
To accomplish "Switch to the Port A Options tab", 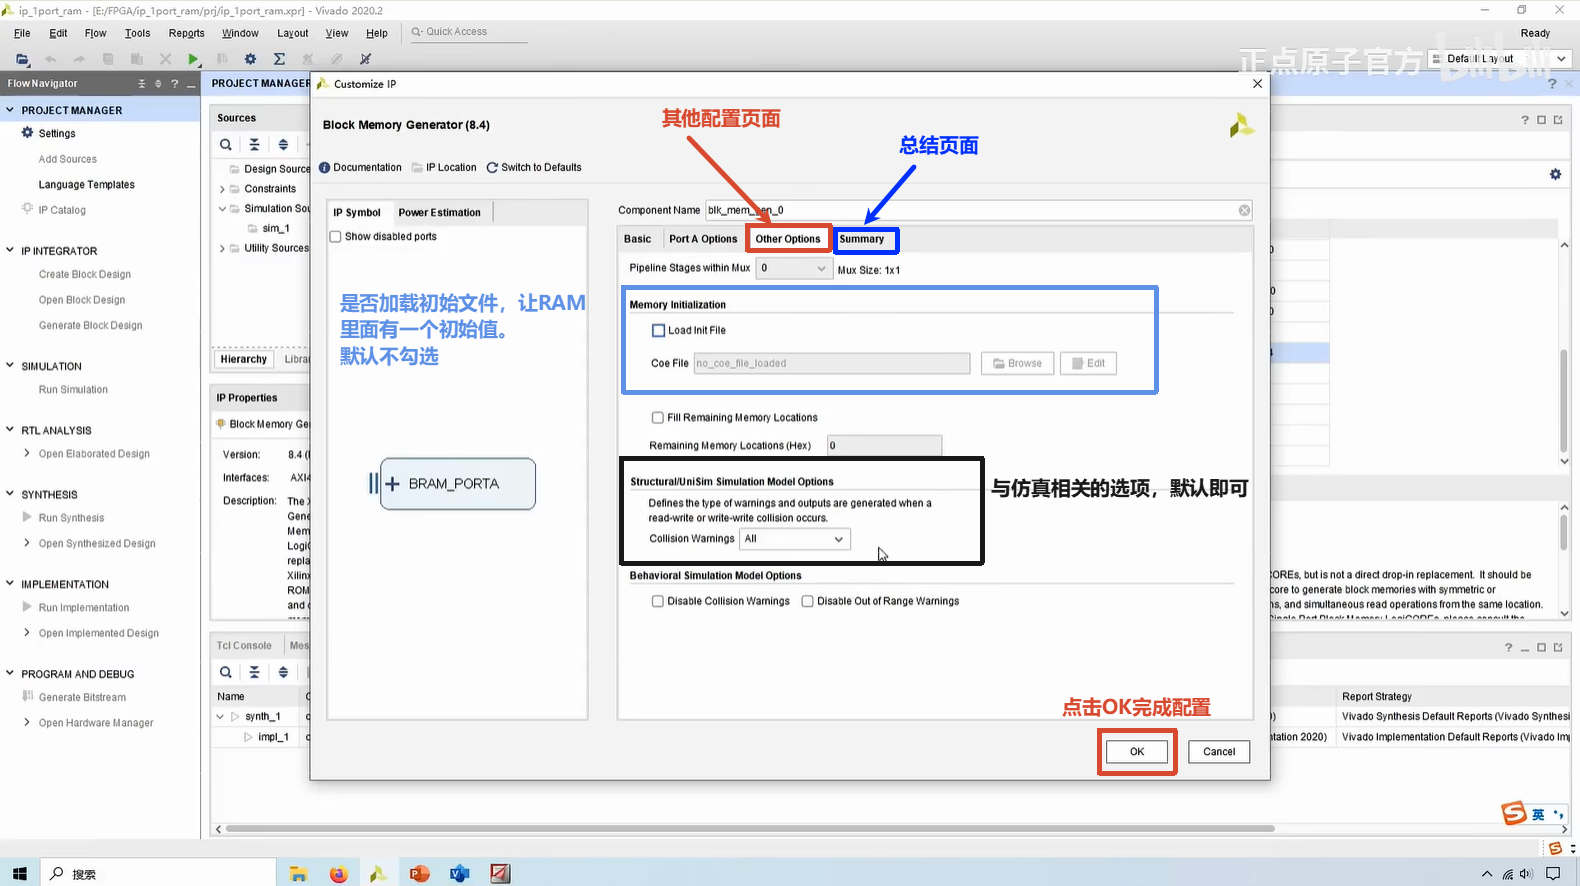I will click(703, 239).
